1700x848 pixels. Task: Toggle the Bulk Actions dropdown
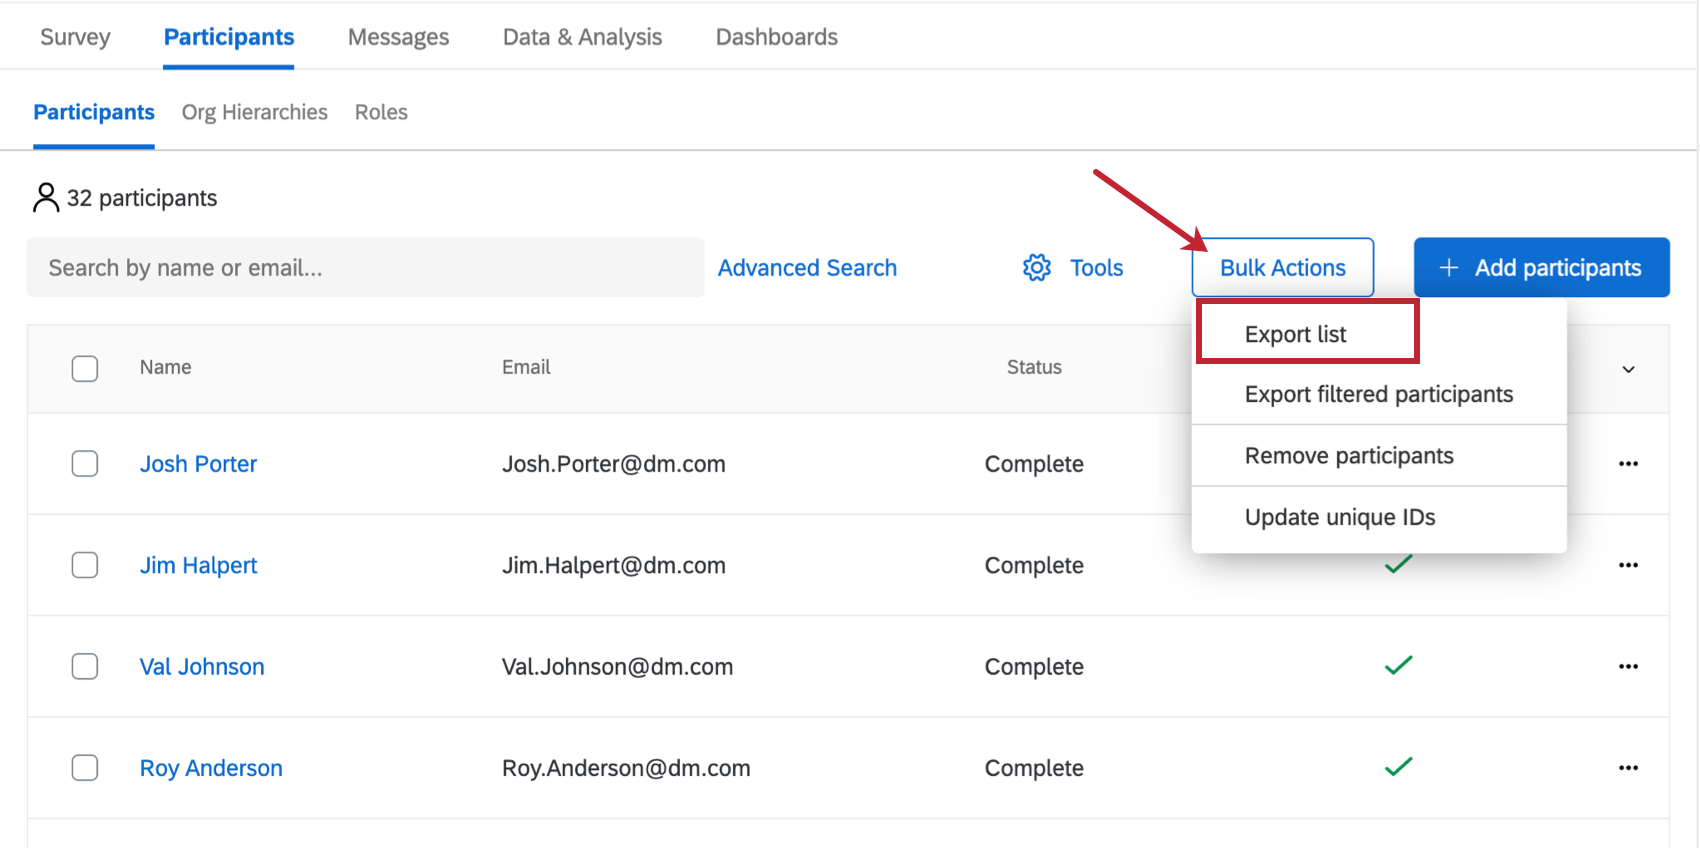1282,268
